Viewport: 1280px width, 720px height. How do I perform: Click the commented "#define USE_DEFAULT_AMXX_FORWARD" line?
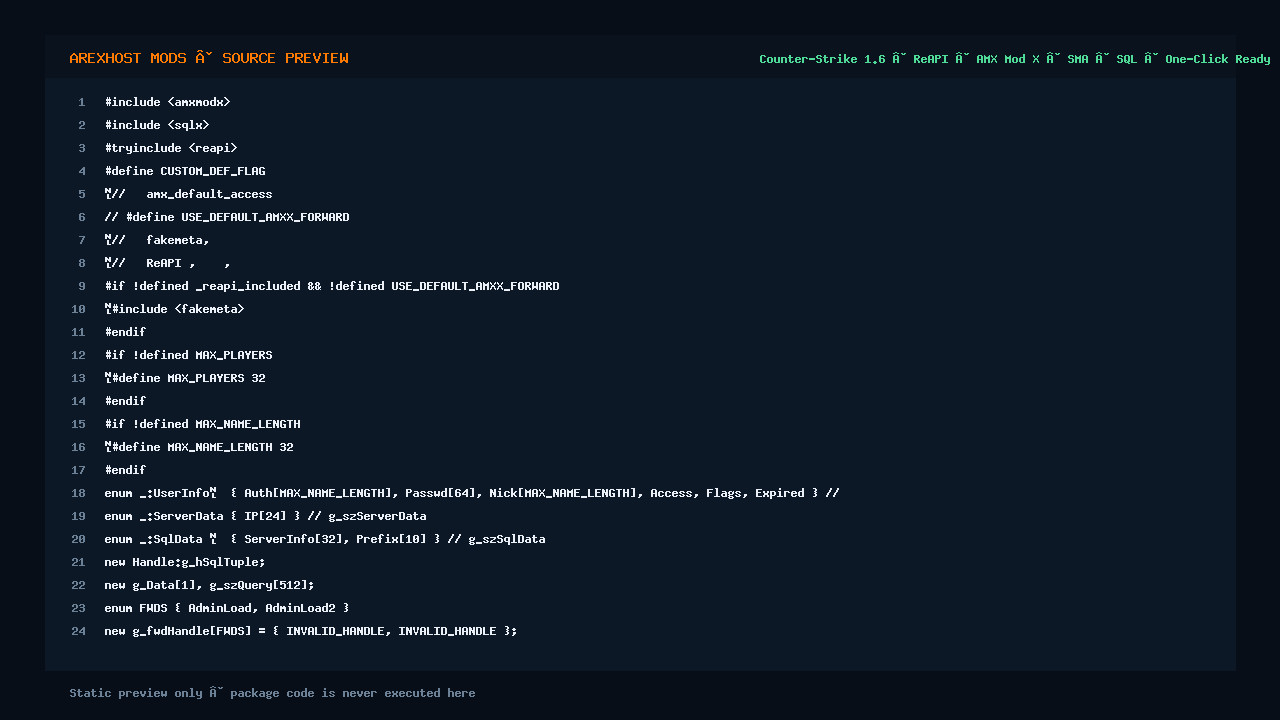pyautogui.click(x=227, y=217)
